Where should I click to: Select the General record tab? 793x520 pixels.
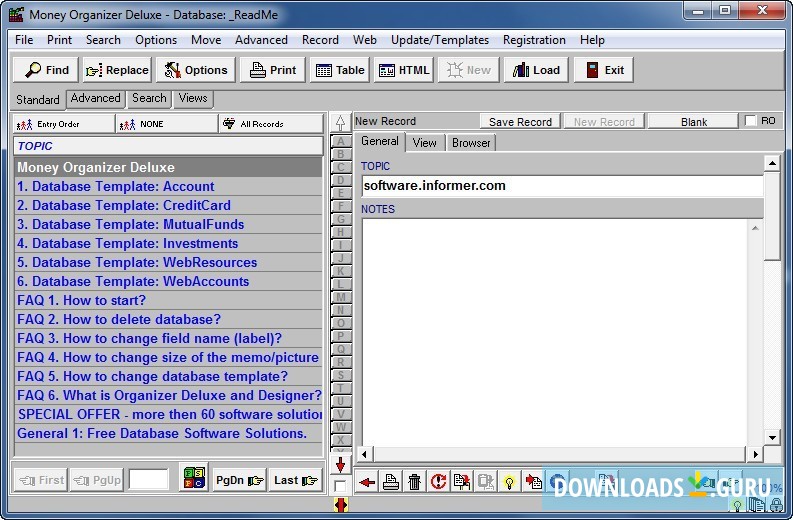(380, 141)
